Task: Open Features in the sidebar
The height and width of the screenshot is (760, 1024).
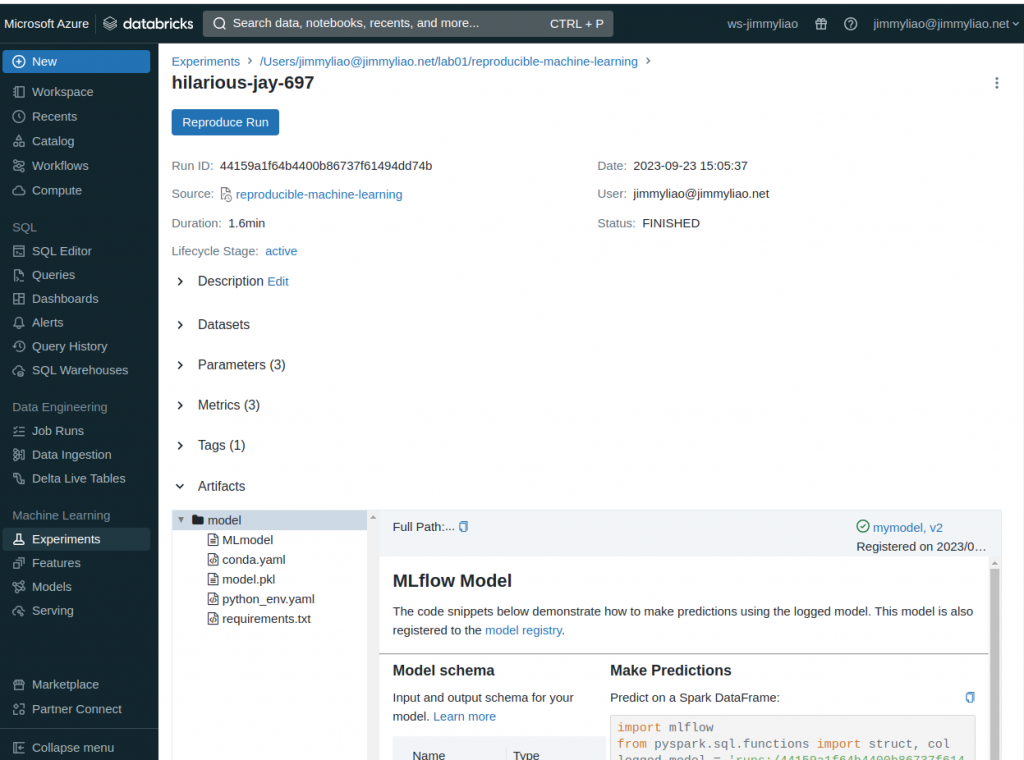Action: click(x=56, y=563)
